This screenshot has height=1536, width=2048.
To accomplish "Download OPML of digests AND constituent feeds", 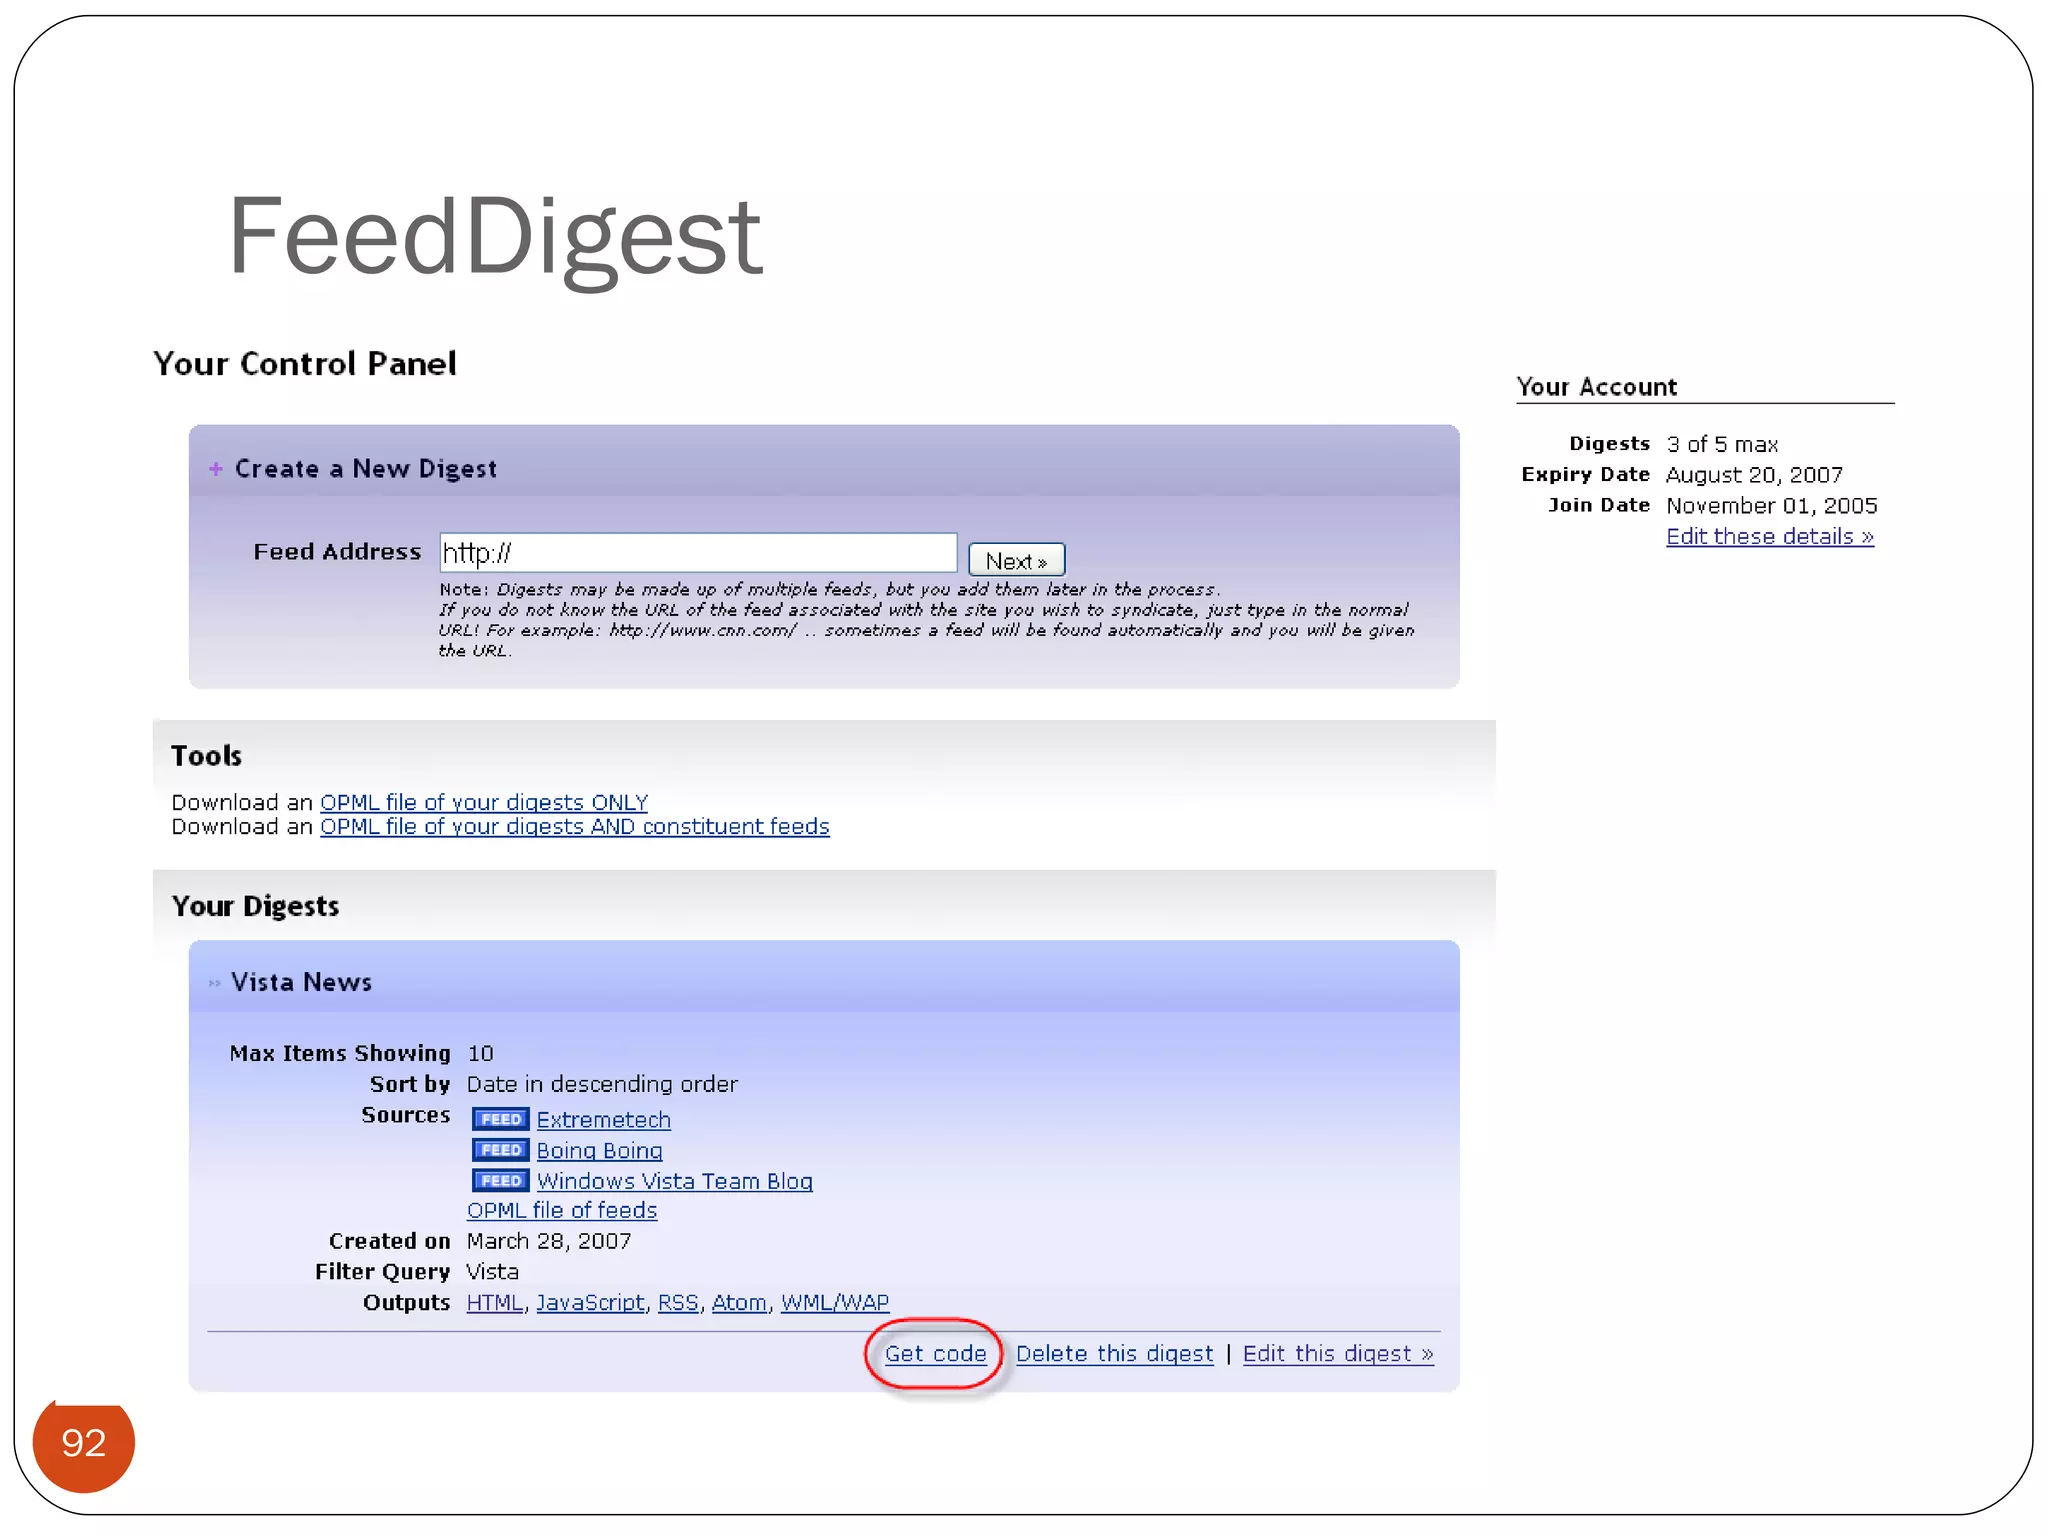I will (x=575, y=827).
